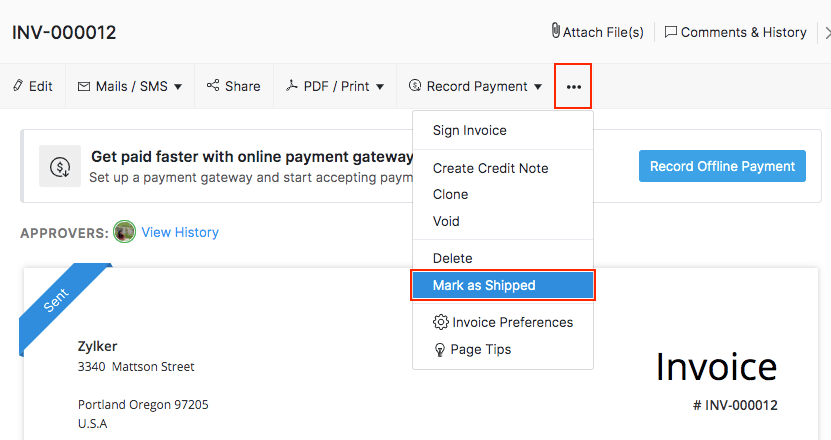Click the PDF / Print icon
The height and width of the screenshot is (440, 831).
coord(291,86)
